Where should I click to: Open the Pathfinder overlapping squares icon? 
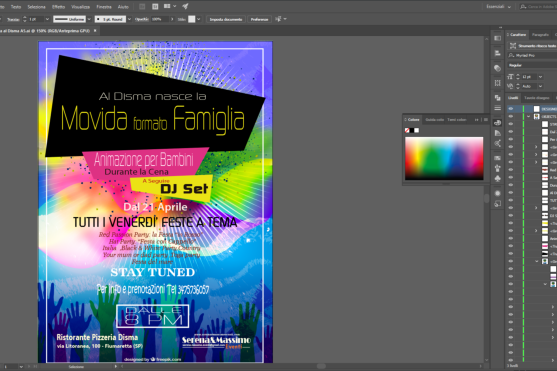click(x=498, y=97)
